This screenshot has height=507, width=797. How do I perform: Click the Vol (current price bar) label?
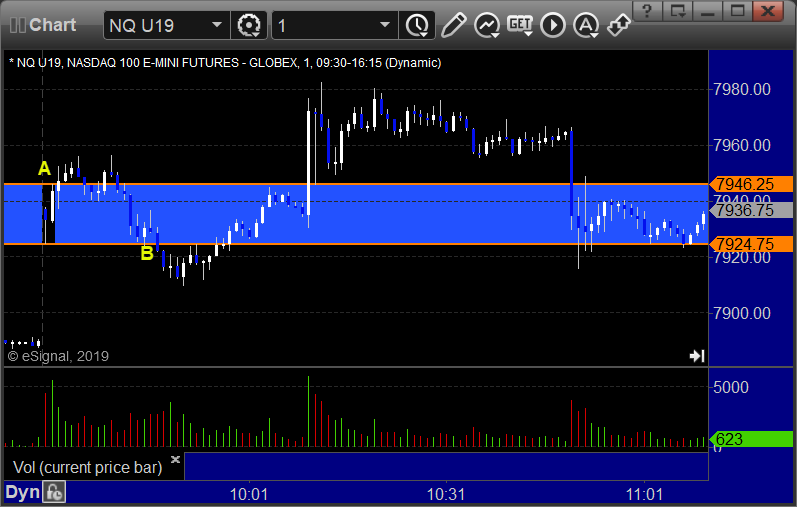[x=87, y=467]
